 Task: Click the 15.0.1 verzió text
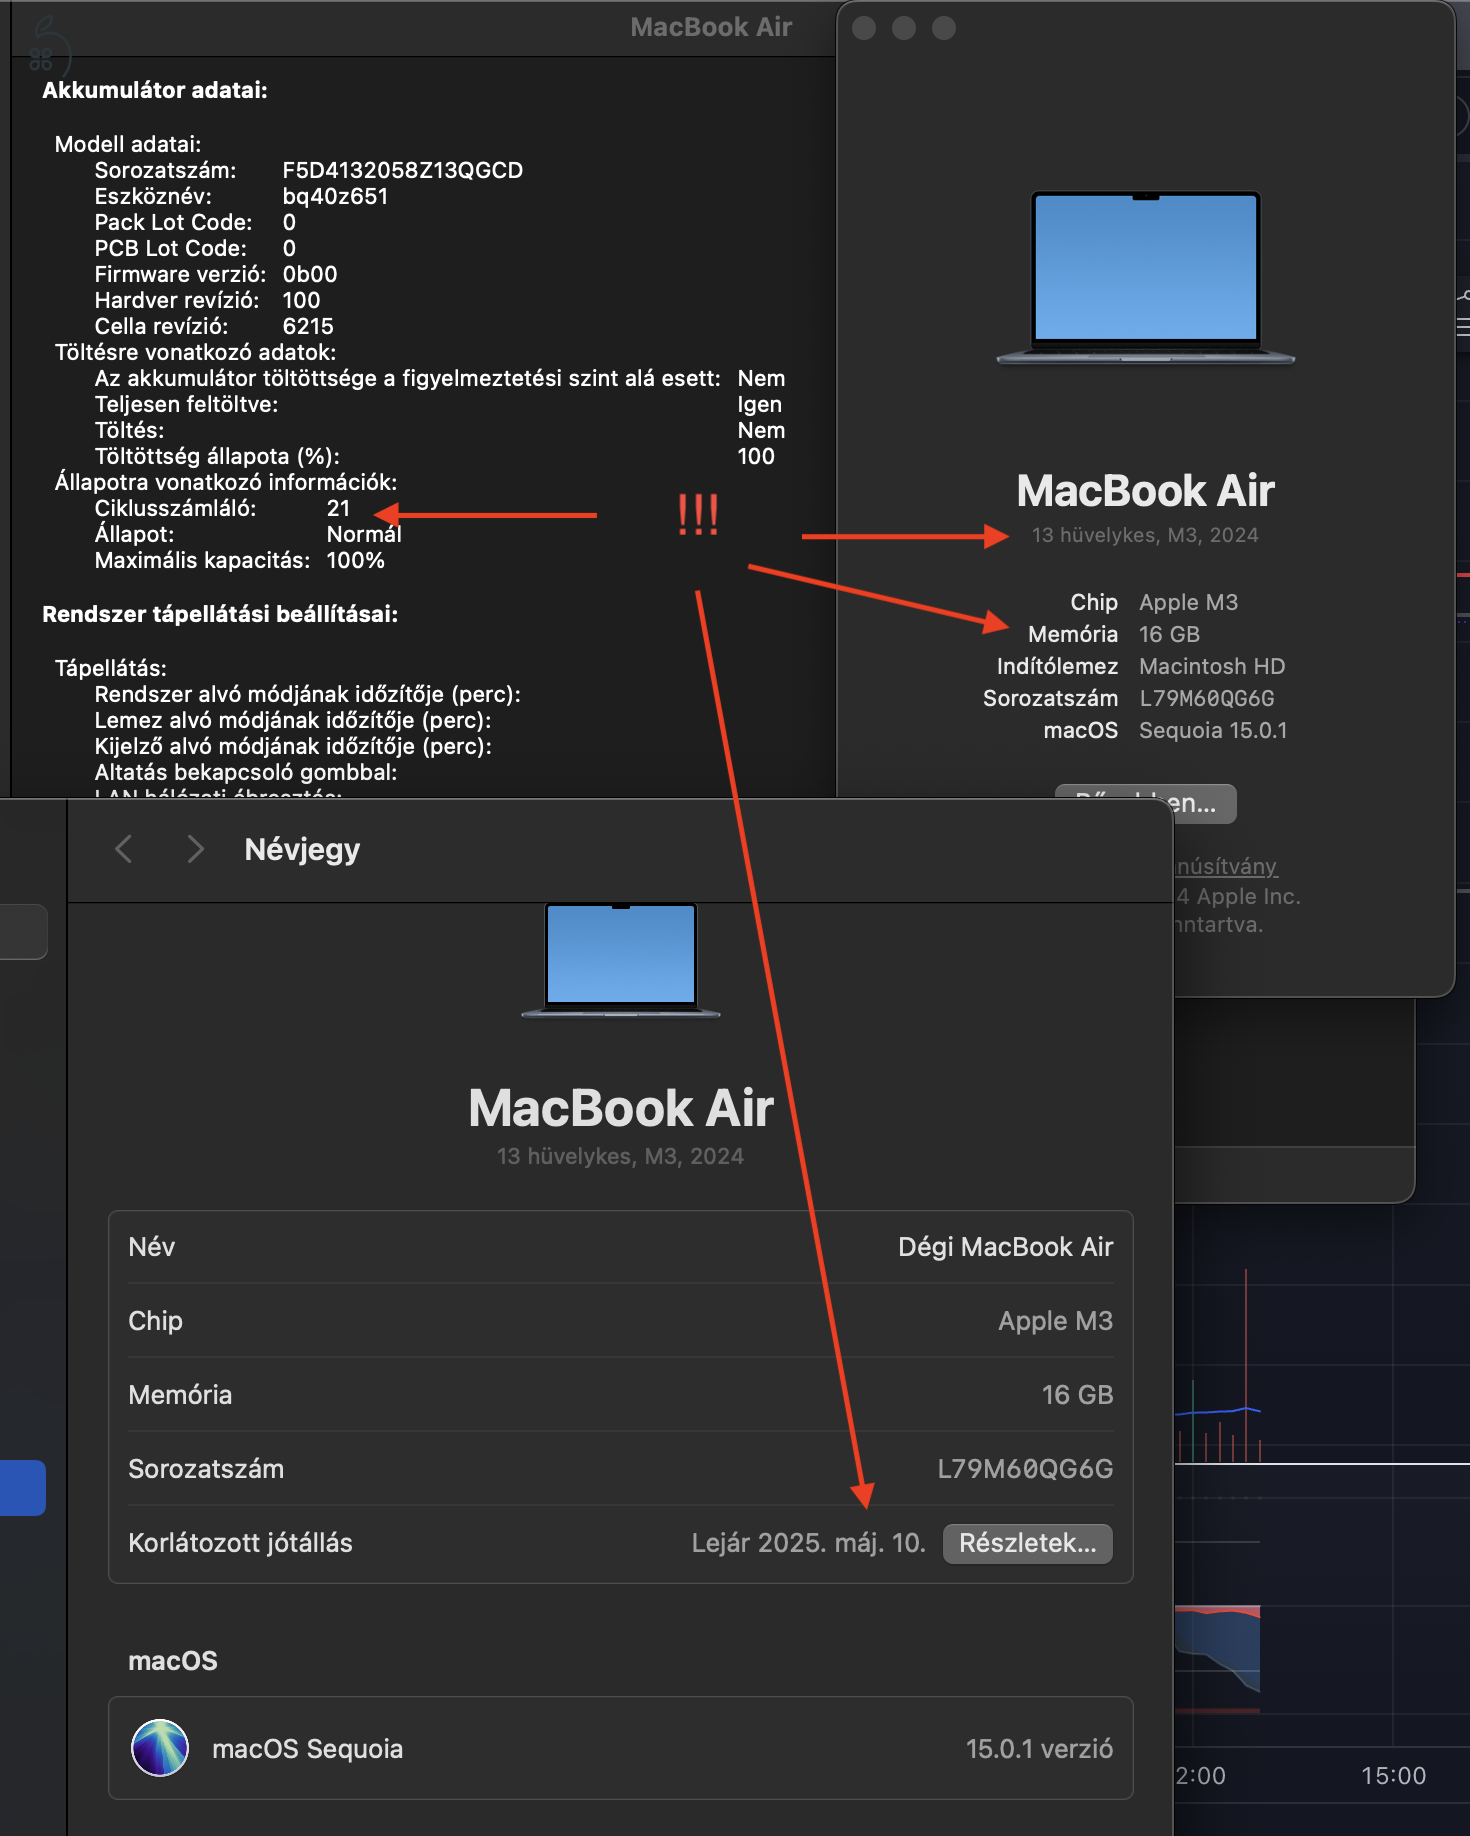pyautogui.click(x=1039, y=1749)
